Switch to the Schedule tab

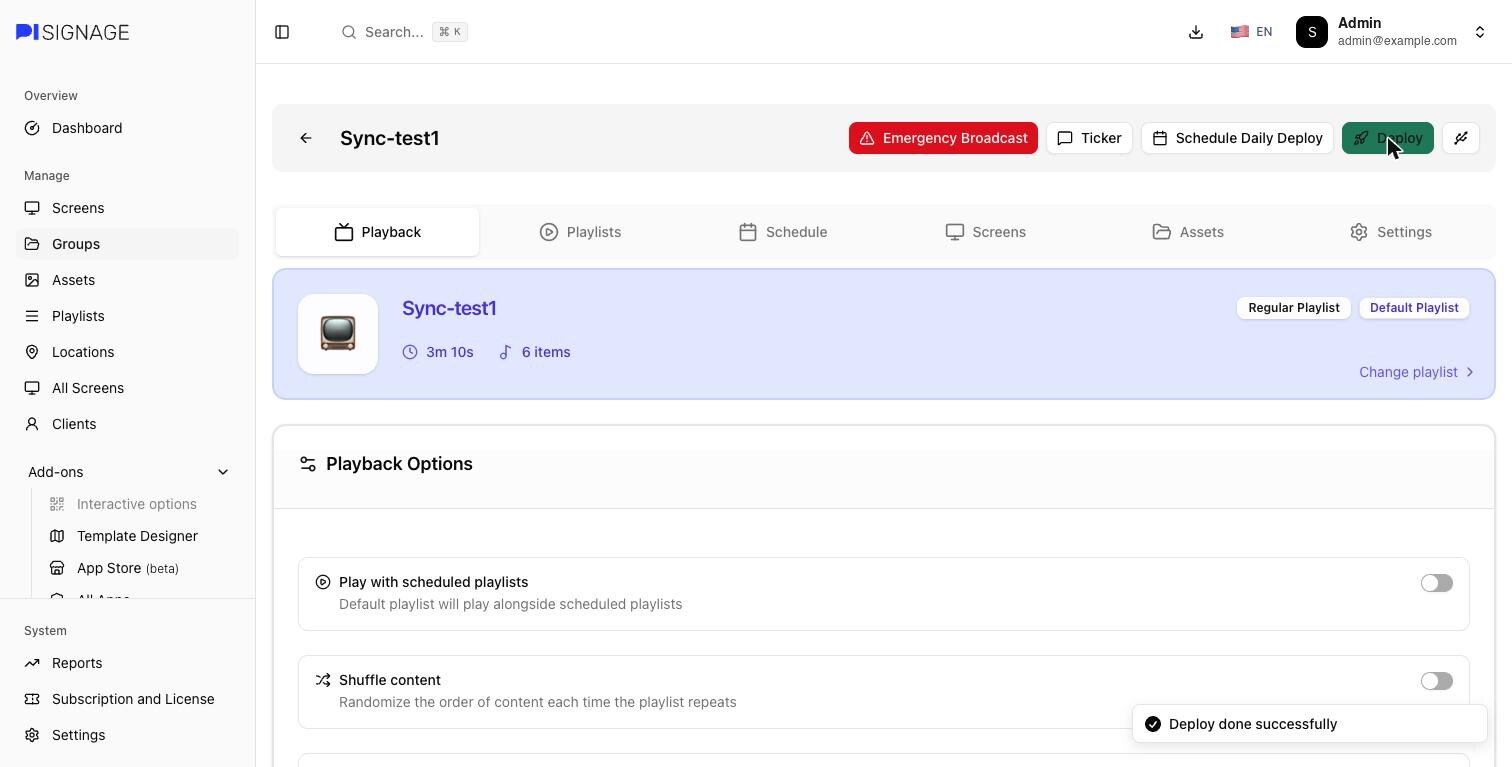pyautogui.click(x=783, y=232)
